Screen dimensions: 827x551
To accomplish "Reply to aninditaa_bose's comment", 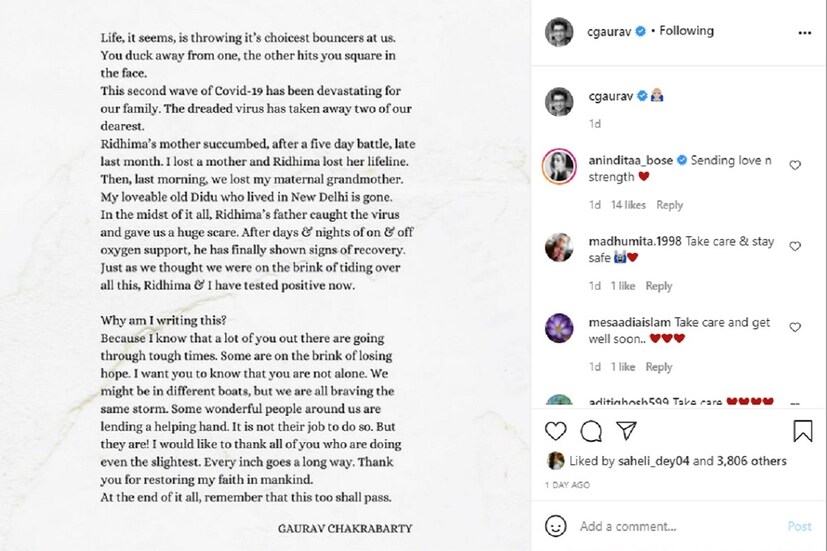I will 670,205.
